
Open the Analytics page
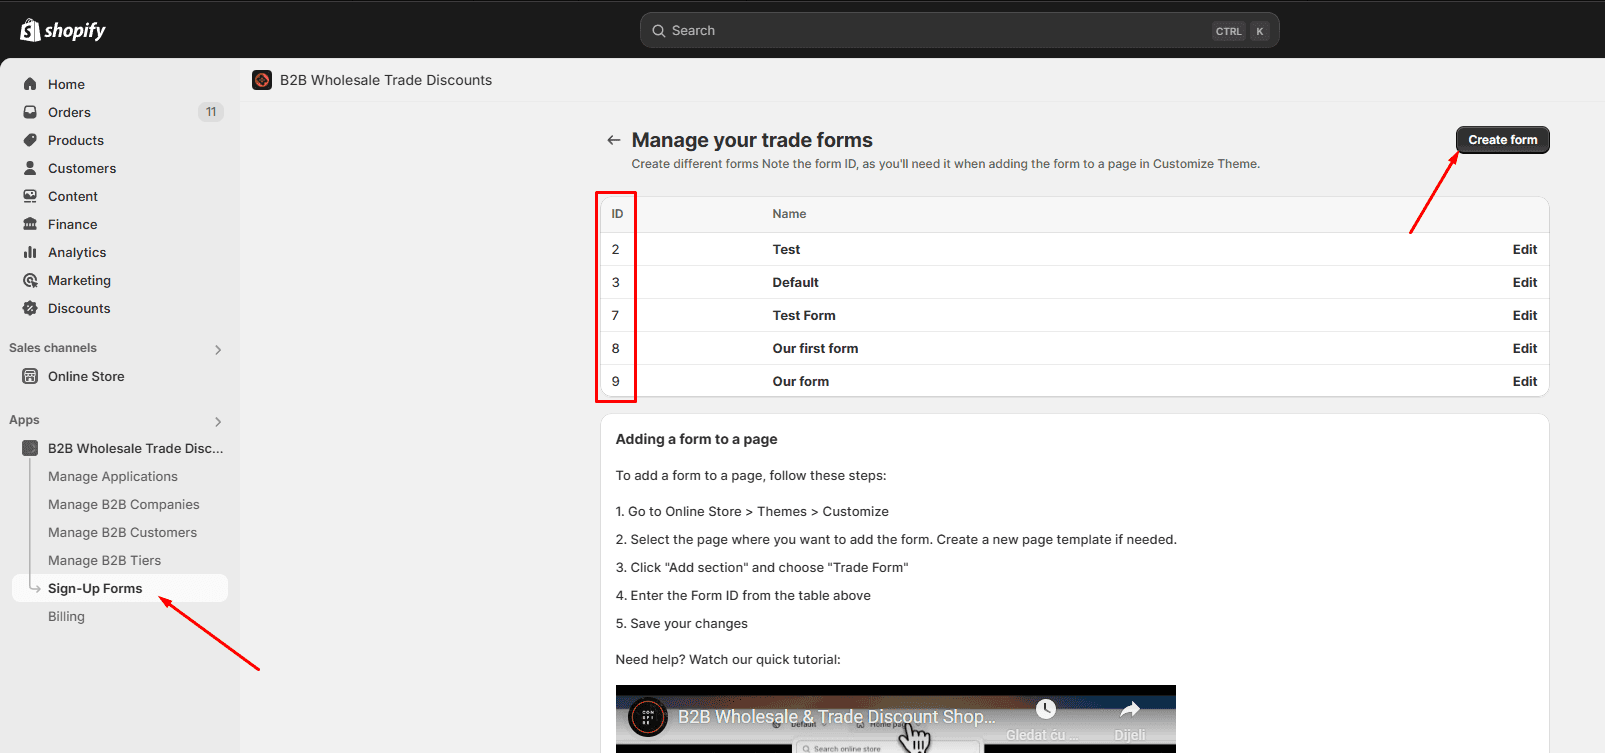point(77,252)
